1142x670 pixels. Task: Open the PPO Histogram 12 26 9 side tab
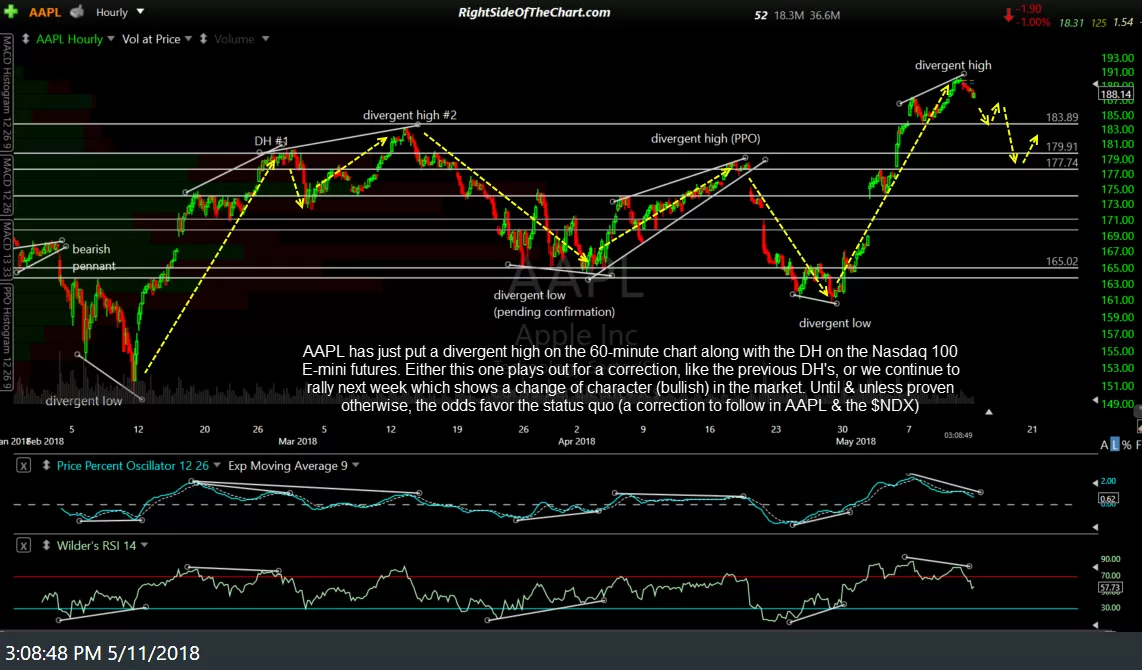click(6, 336)
